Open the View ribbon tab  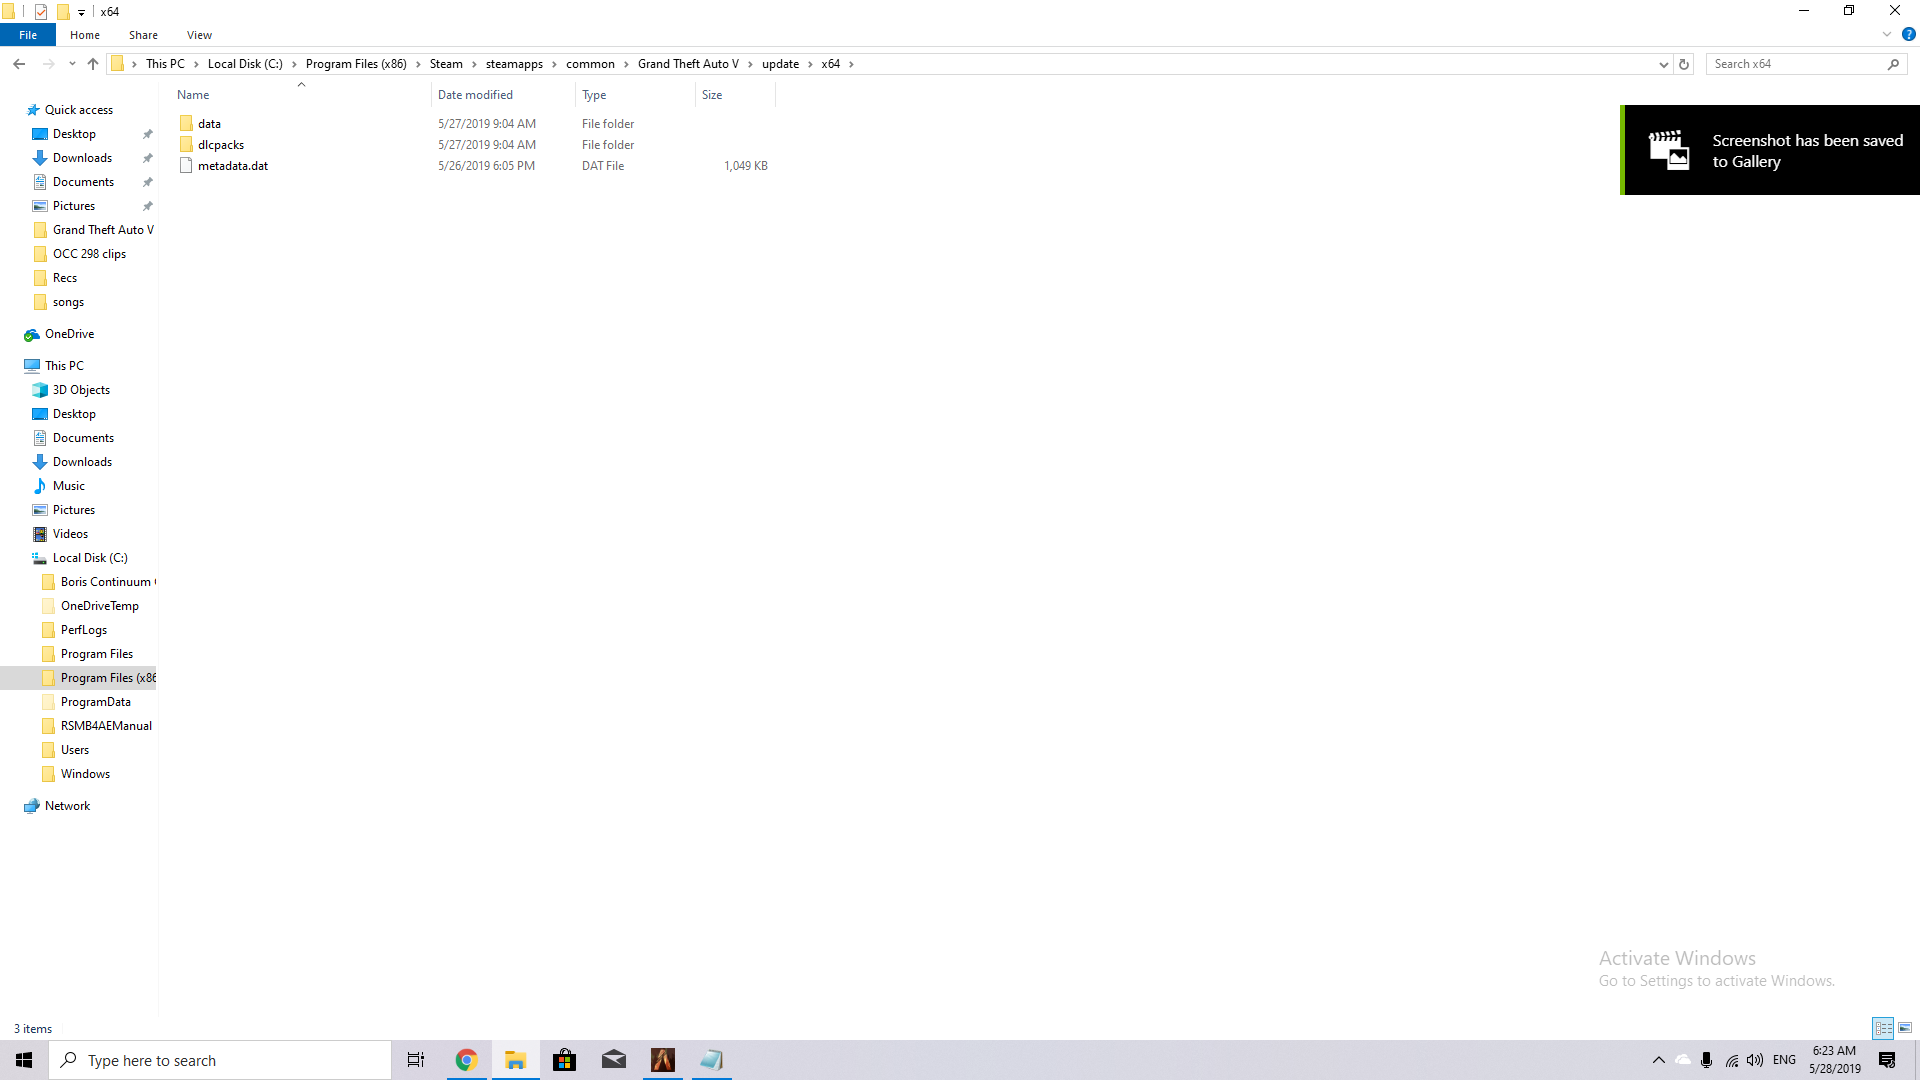(199, 35)
